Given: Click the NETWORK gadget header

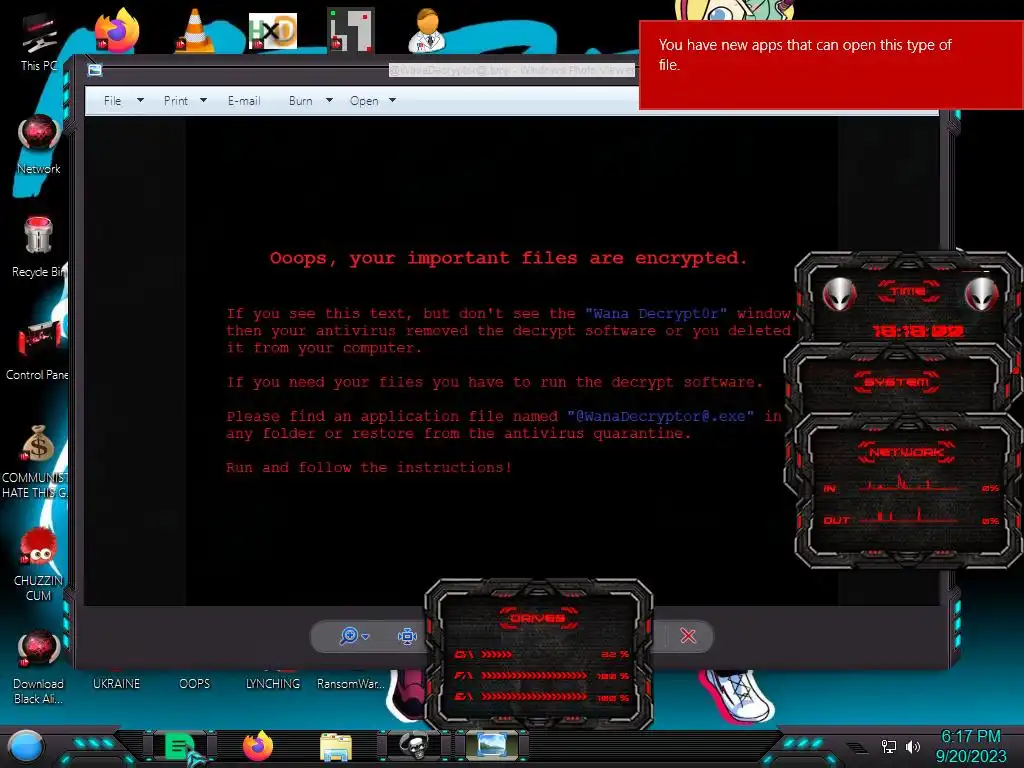Looking at the screenshot, I should (x=906, y=452).
